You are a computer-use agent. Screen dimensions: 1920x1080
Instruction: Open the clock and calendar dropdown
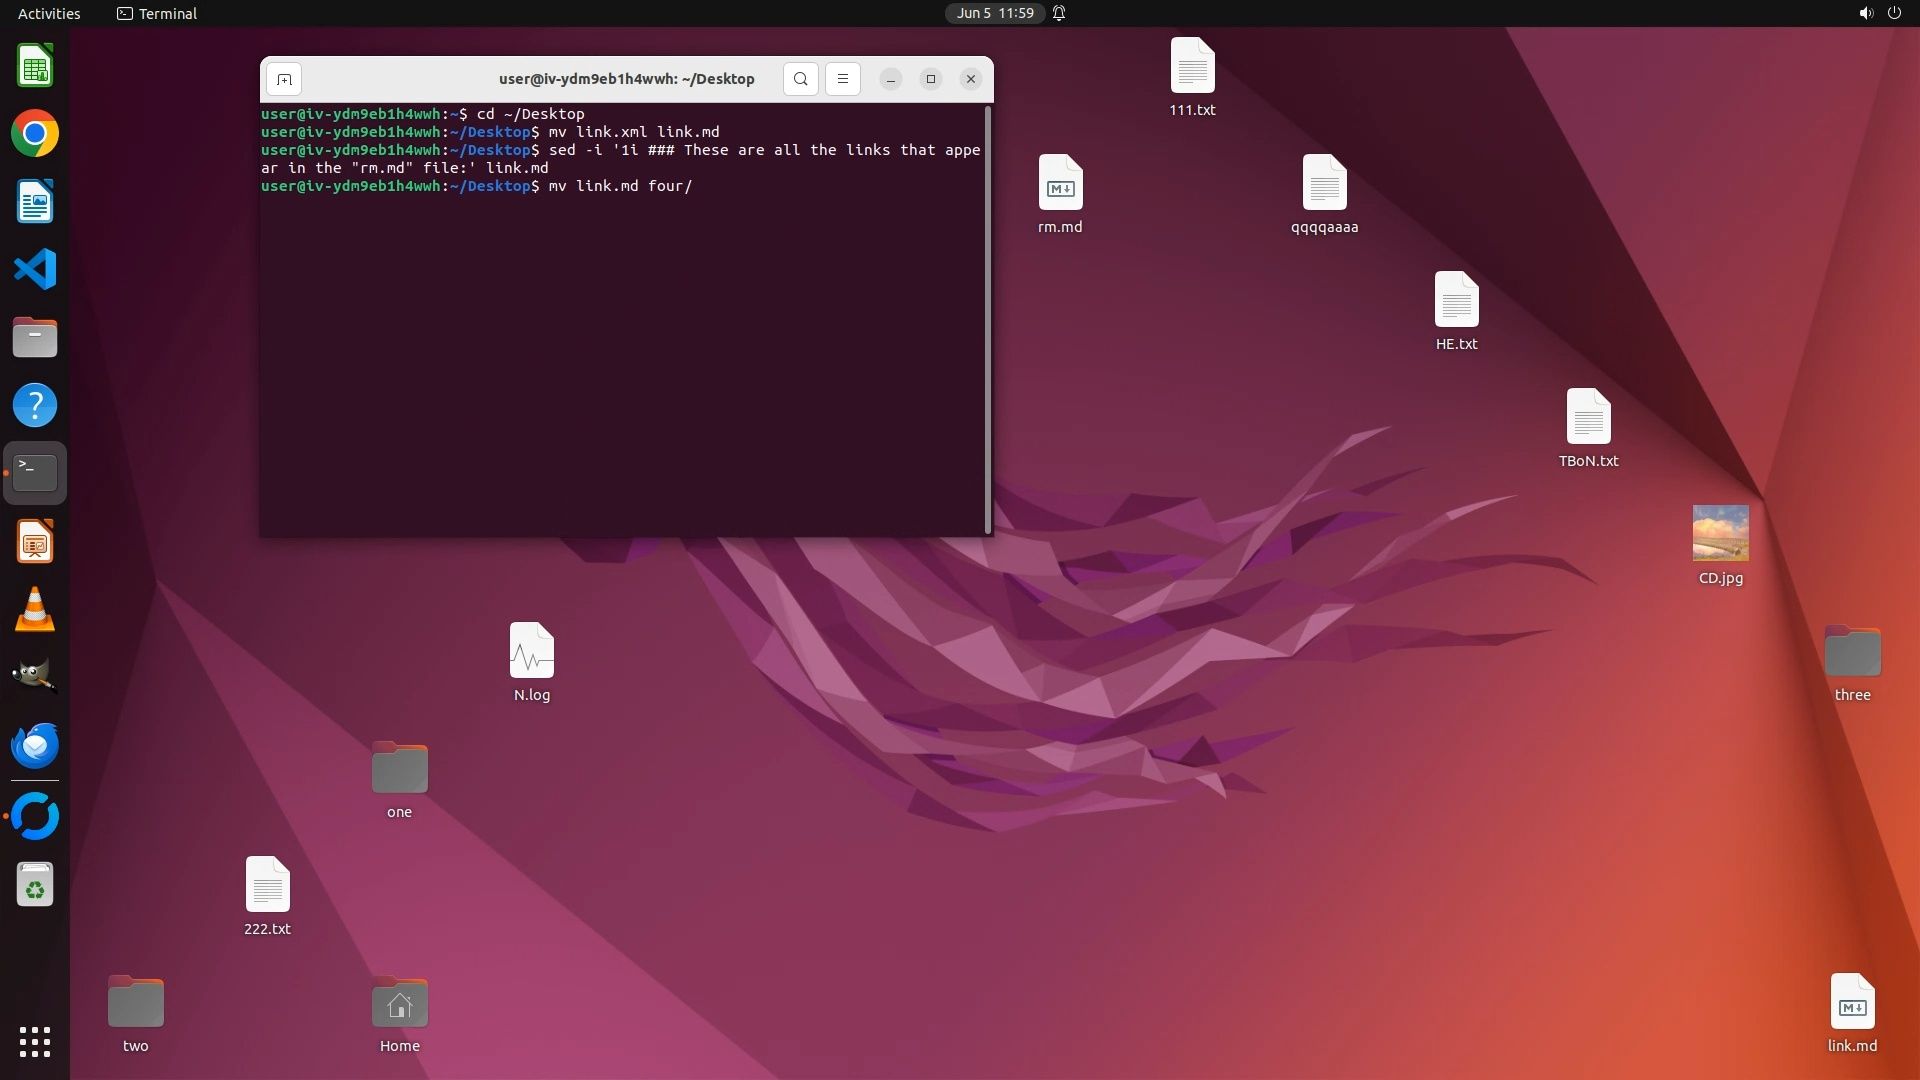tap(994, 13)
